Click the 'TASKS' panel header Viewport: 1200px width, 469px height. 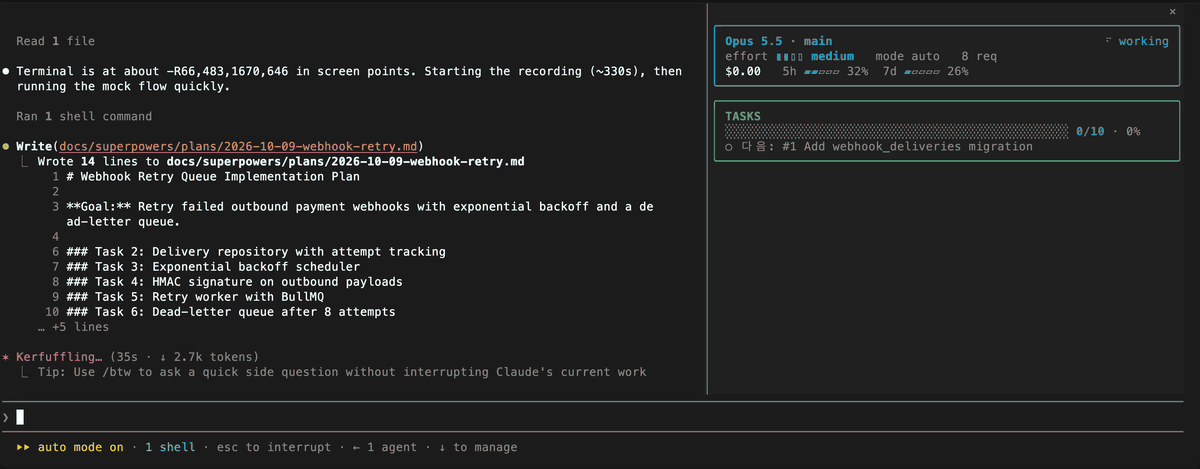743,116
